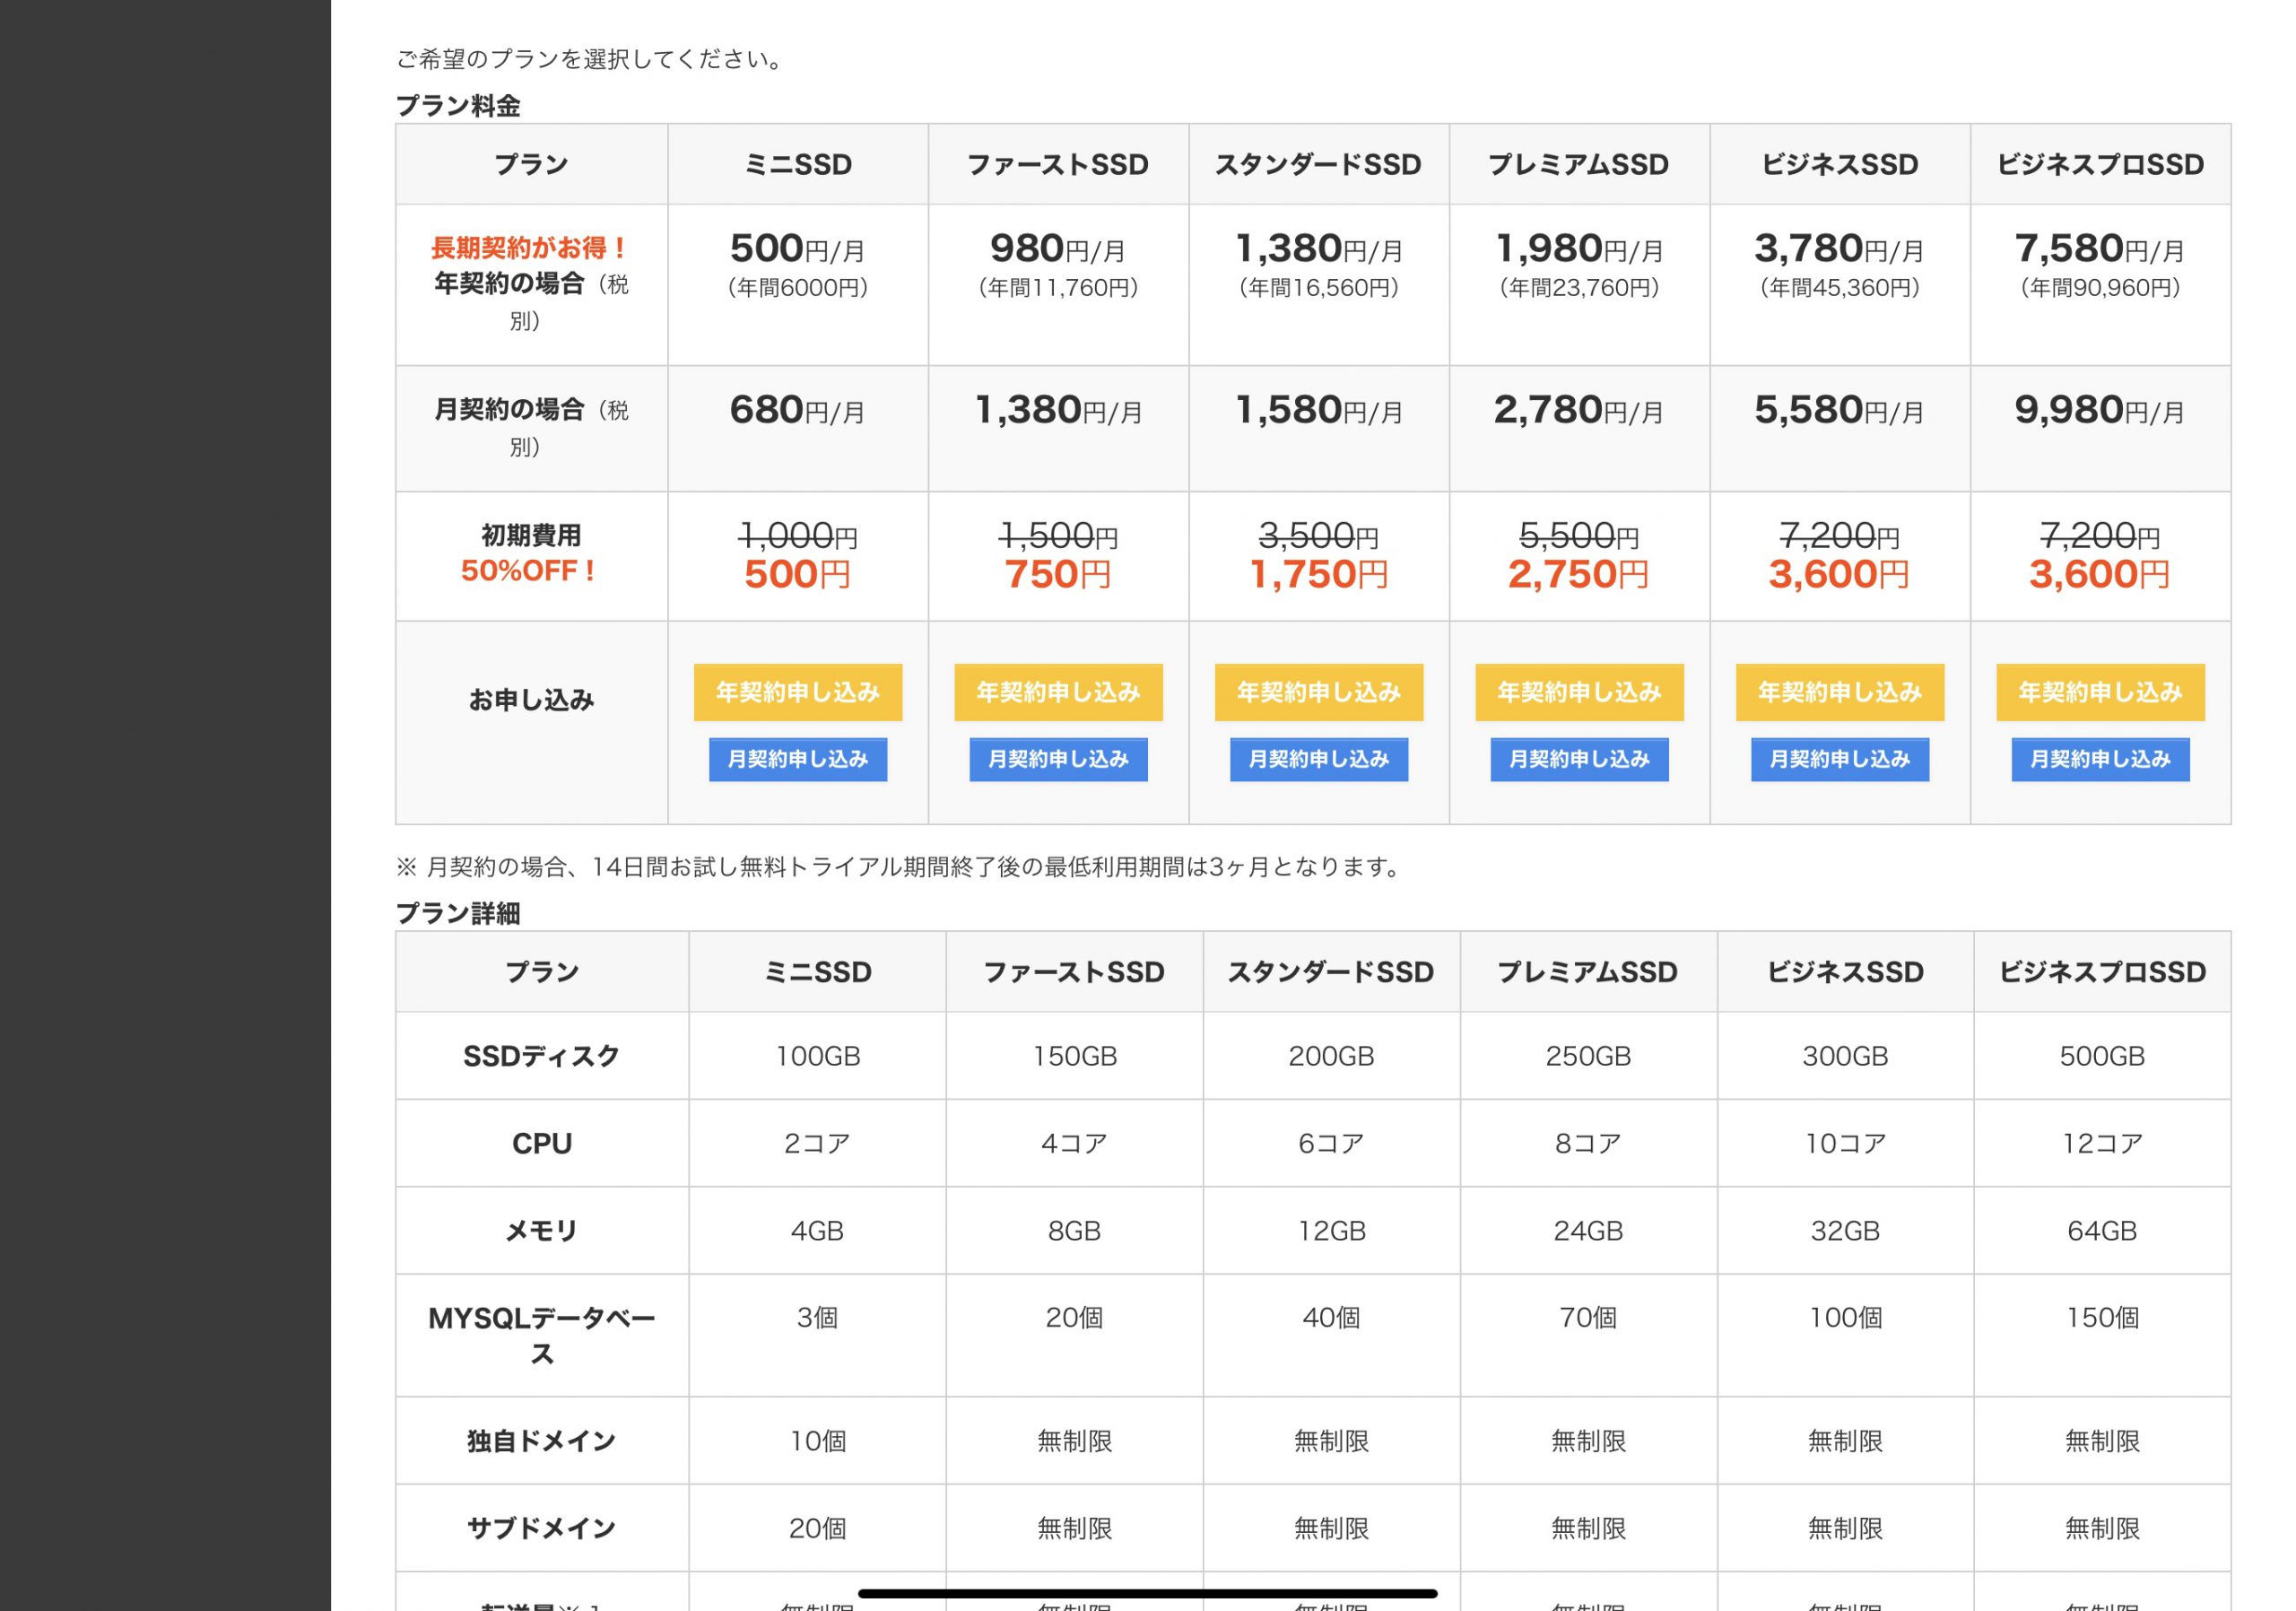Select the 64GB memory cell
The image size is (2296, 1611).
click(2102, 1230)
